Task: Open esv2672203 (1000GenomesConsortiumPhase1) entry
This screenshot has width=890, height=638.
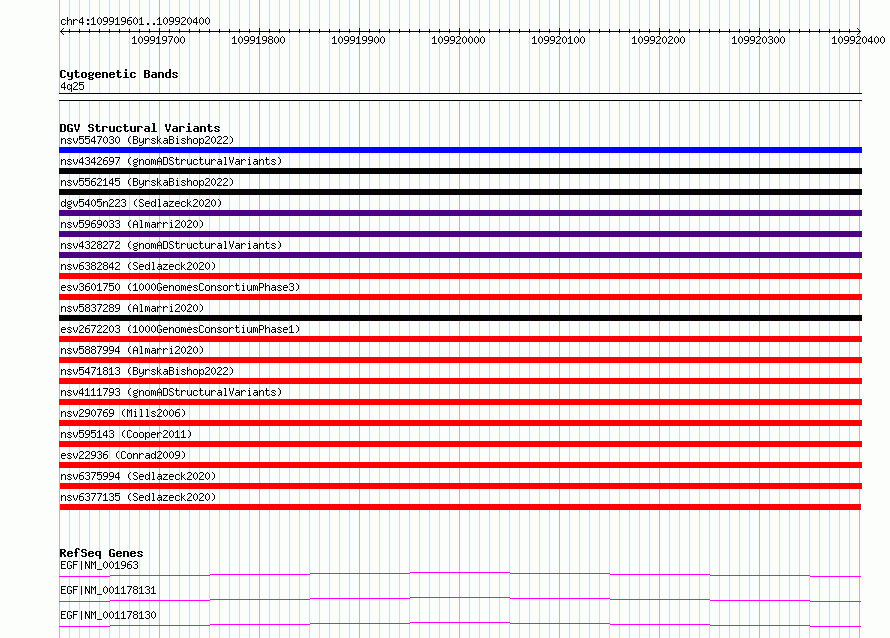Action: (x=180, y=329)
